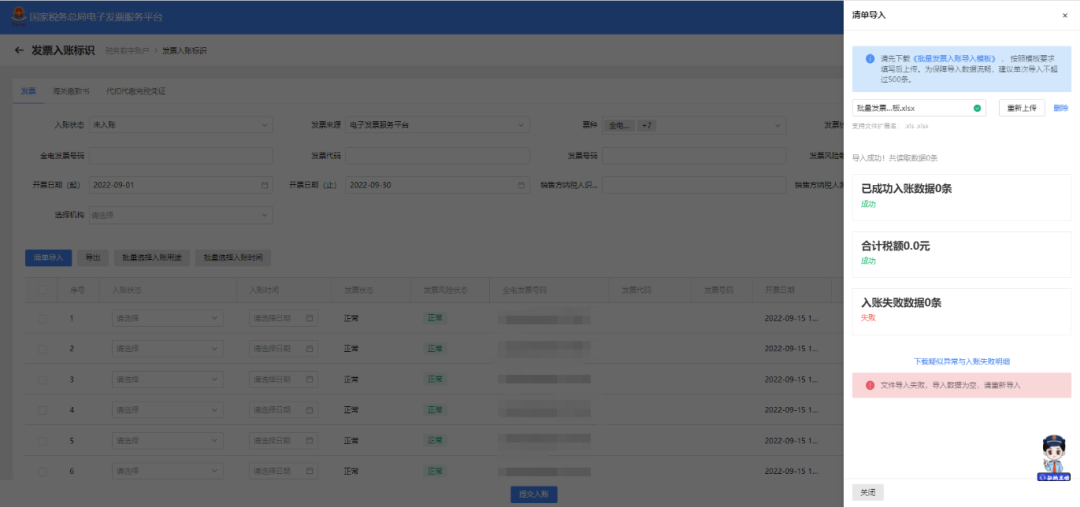The height and width of the screenshot is (507, 1080).
Task: Click the back arrow beside 发票入账标识
Action: (19, 50)
